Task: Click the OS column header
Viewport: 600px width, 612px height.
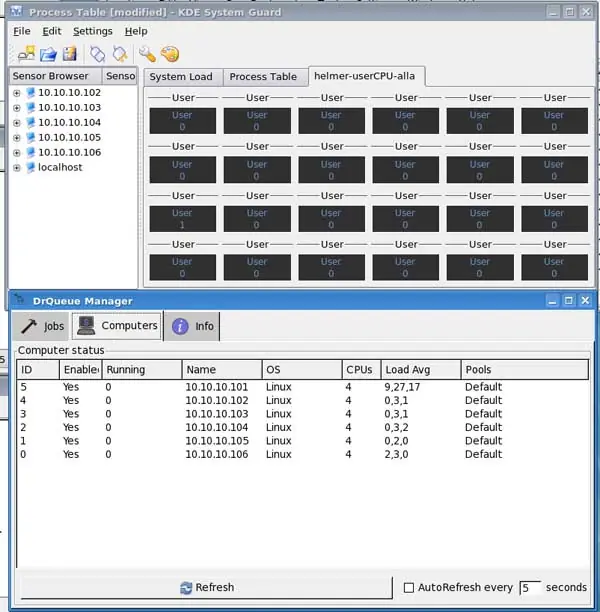Action: [302, 369]
